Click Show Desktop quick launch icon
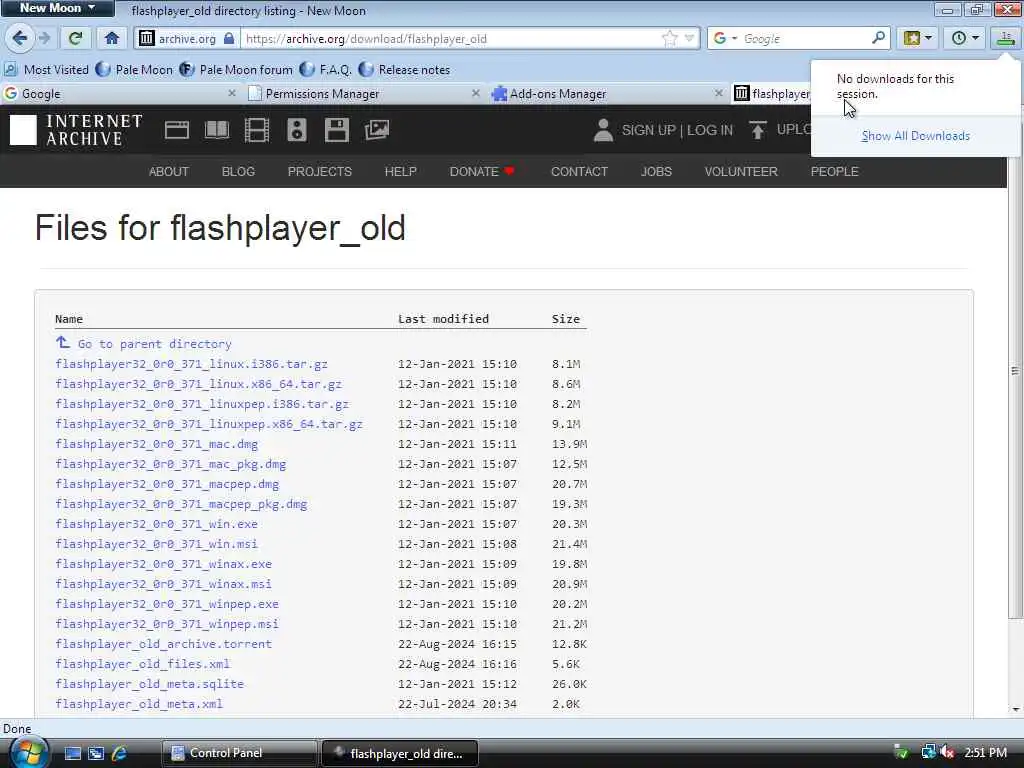This screenshot has height=768, width=1024. (72, 753)
